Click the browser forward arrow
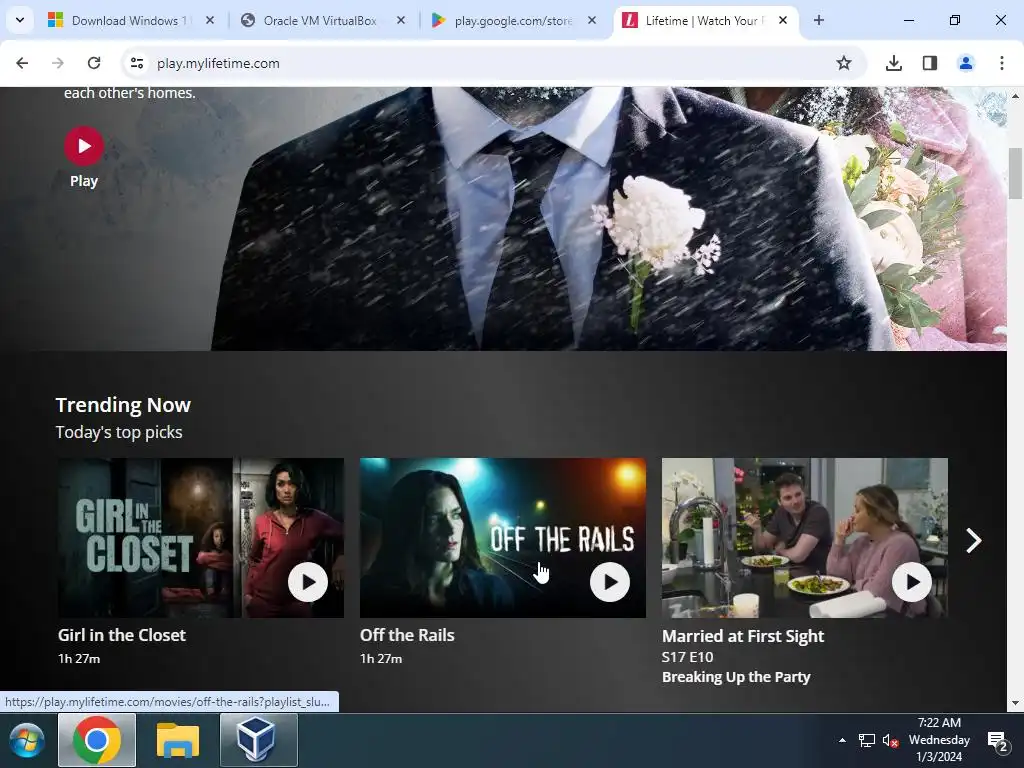 (x=58, y=63)
